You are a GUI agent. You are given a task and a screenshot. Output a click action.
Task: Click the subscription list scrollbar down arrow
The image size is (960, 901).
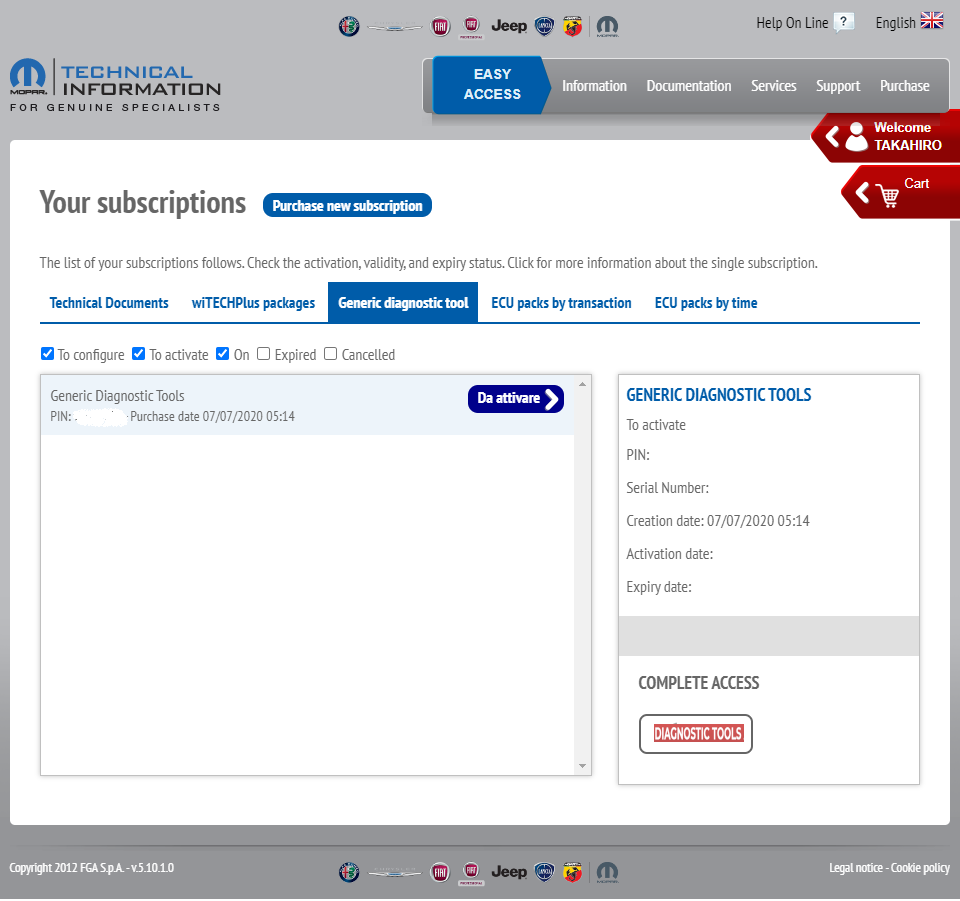coord(583,766)
